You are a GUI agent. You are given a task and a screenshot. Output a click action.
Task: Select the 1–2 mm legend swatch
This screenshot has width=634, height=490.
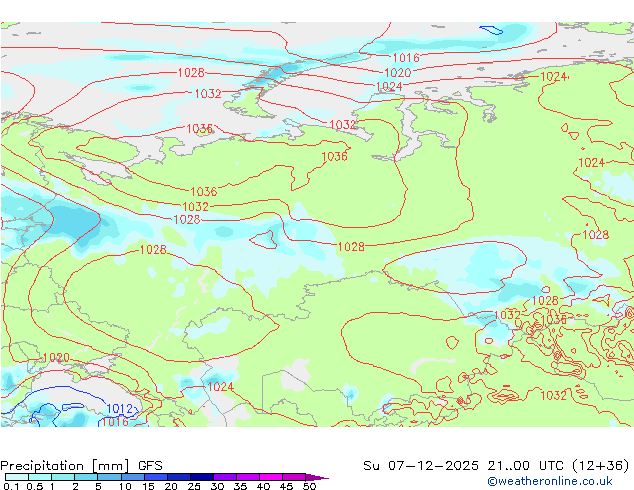click(x=63, y=477)
